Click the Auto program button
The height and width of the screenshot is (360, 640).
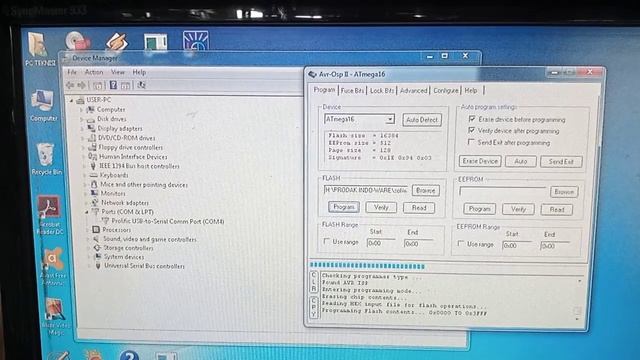point(521,161)
